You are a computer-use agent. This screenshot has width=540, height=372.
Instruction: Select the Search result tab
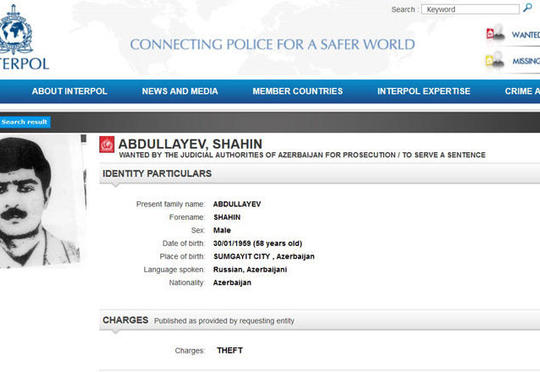tap(25, 122)
